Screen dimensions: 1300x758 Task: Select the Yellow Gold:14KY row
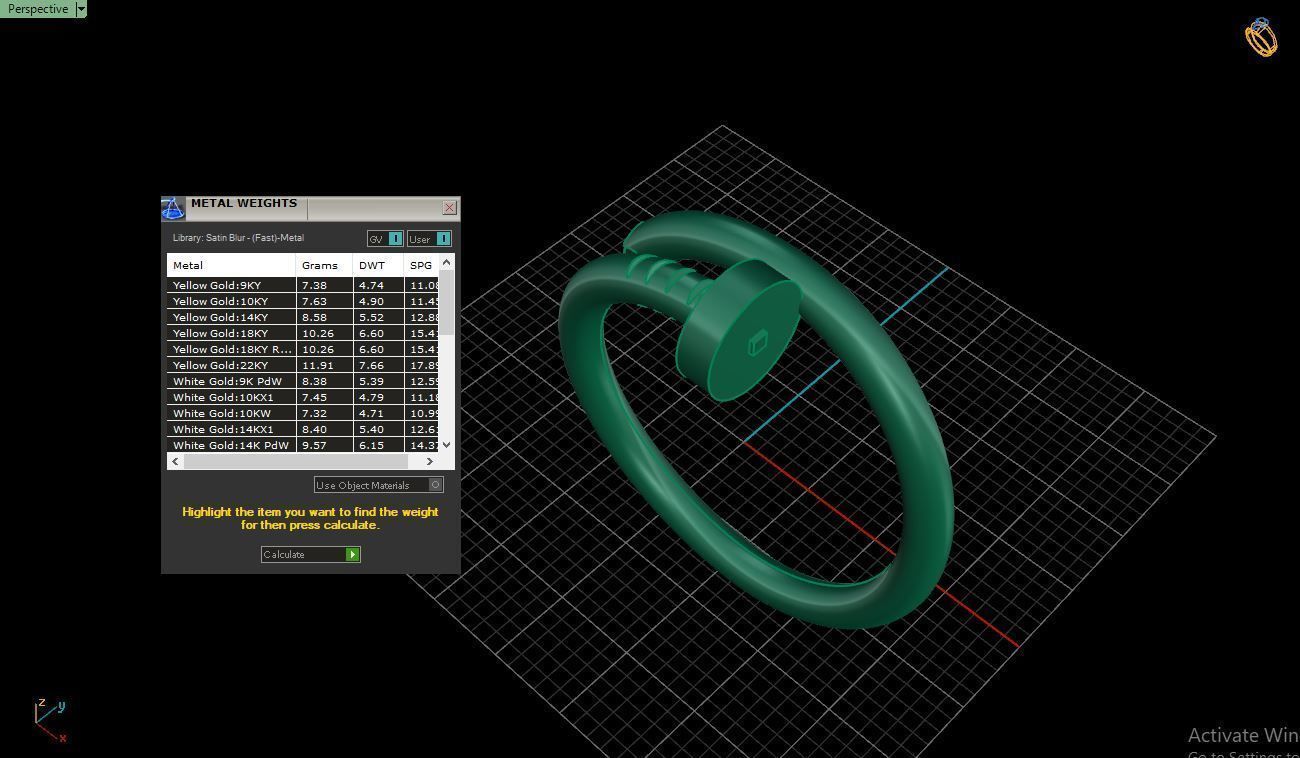coord(303,317)
